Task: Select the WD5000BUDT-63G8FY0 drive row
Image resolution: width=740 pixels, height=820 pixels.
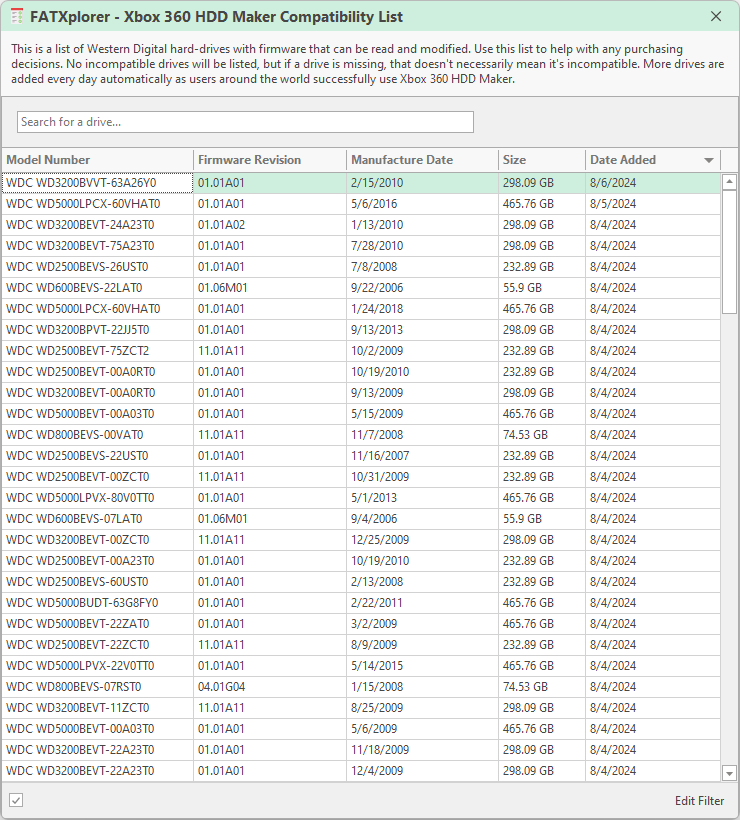Action: point(82,603)
